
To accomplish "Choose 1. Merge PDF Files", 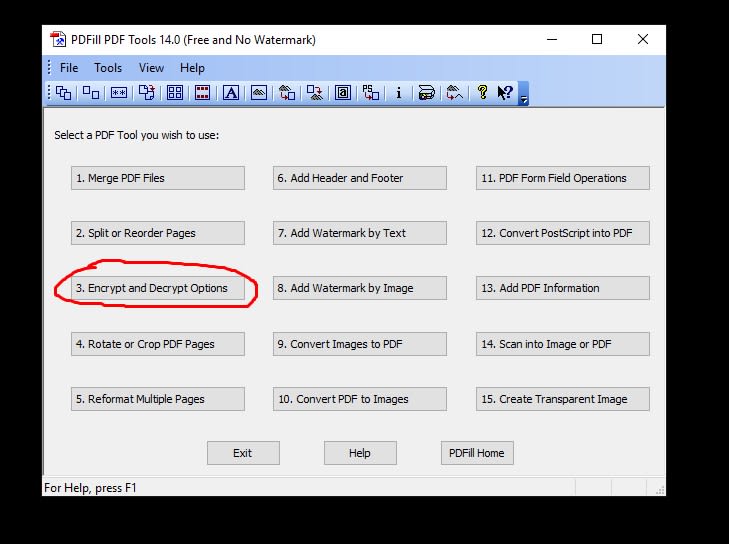I will click(x=158, y=178).
